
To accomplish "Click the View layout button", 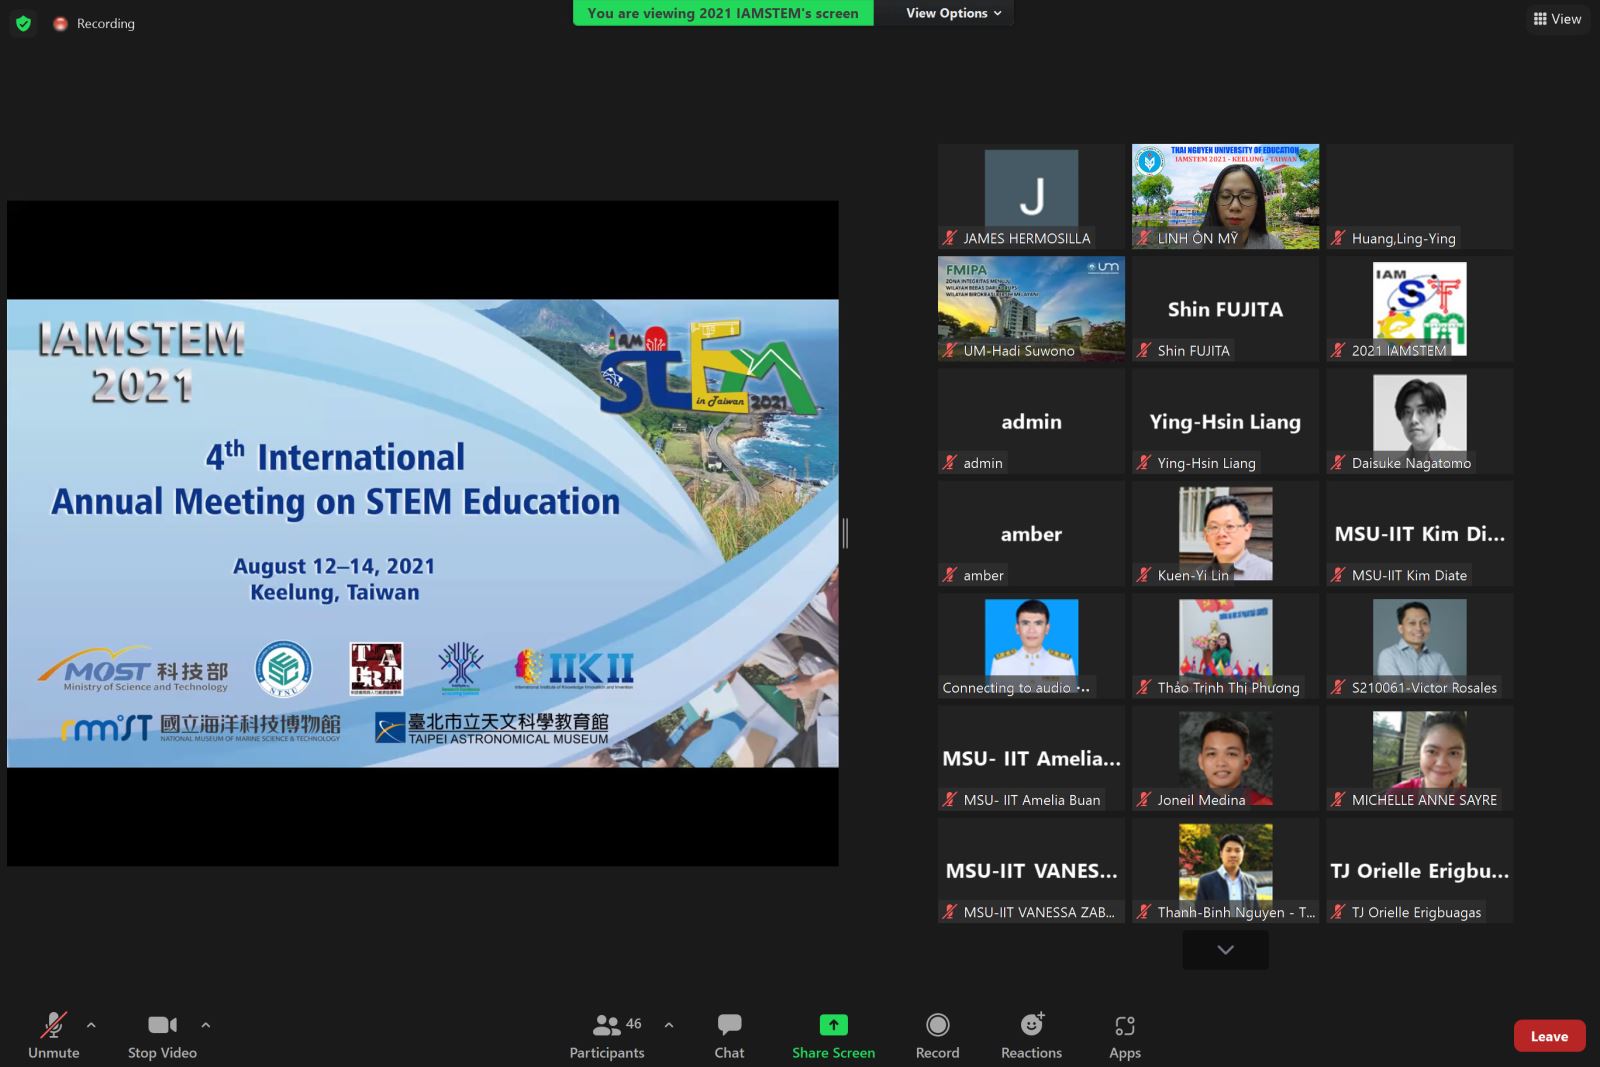I will tap(1557, 19).
